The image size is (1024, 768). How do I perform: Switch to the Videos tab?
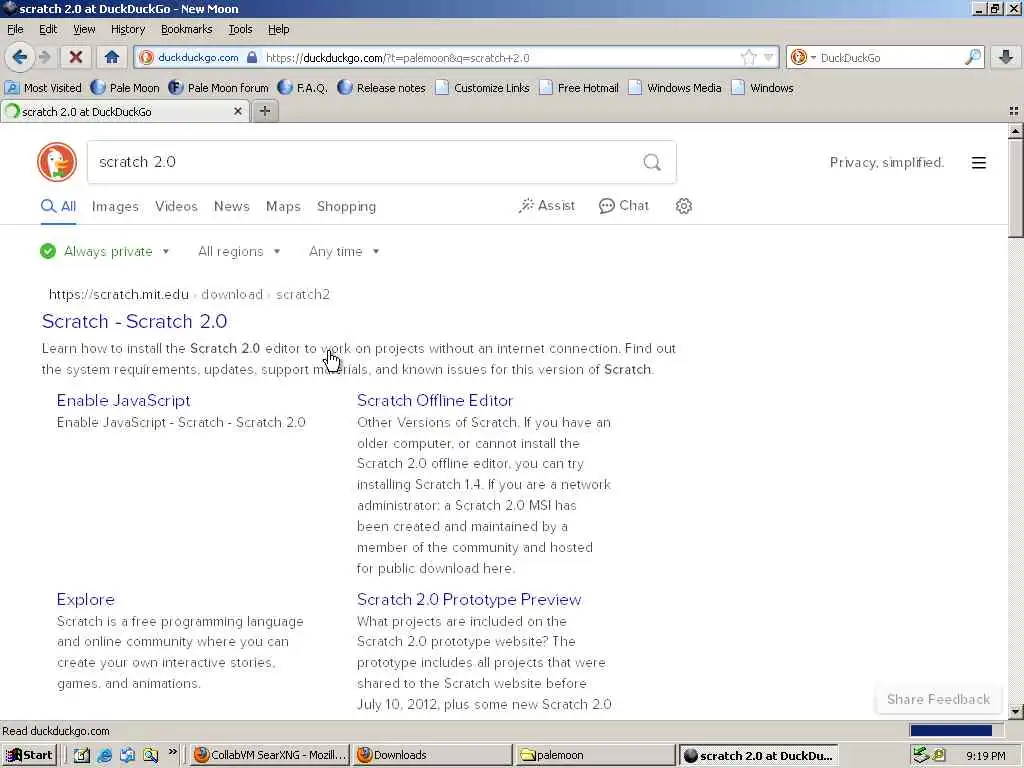click(176, 206)
